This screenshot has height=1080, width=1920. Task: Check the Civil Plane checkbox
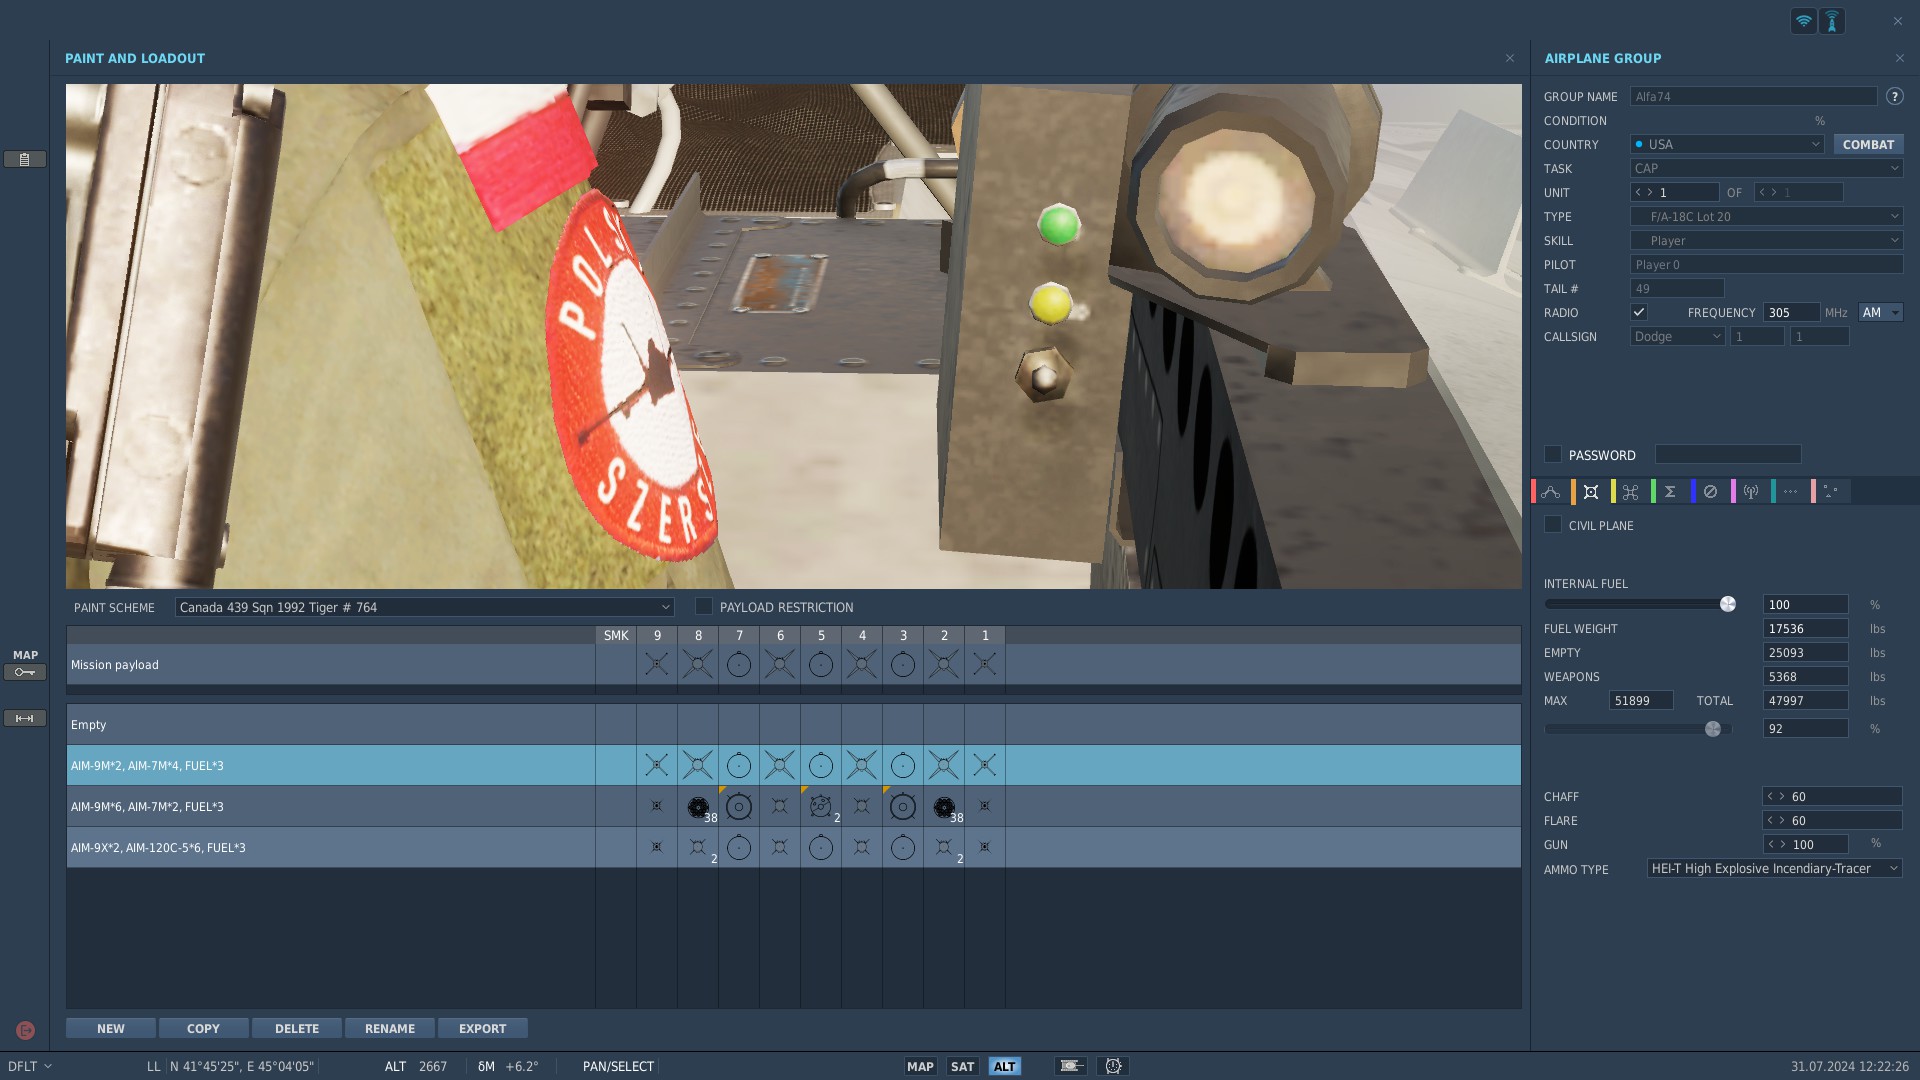pyautogui.click(x=1553, y=525)
